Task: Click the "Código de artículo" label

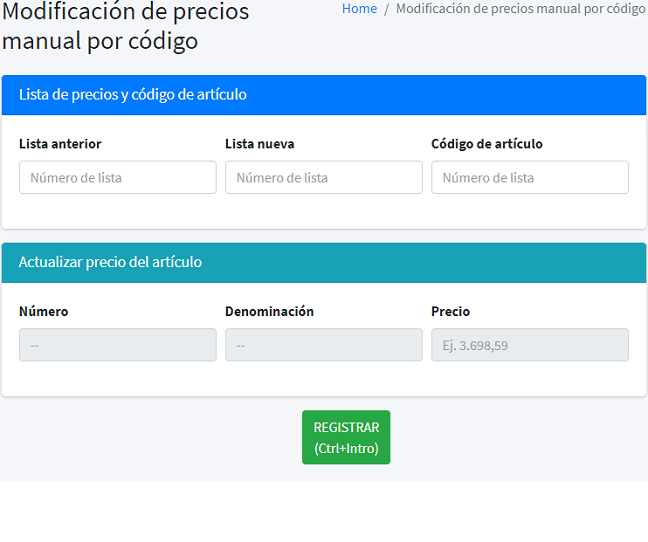Action: click(x=487, y=144)
